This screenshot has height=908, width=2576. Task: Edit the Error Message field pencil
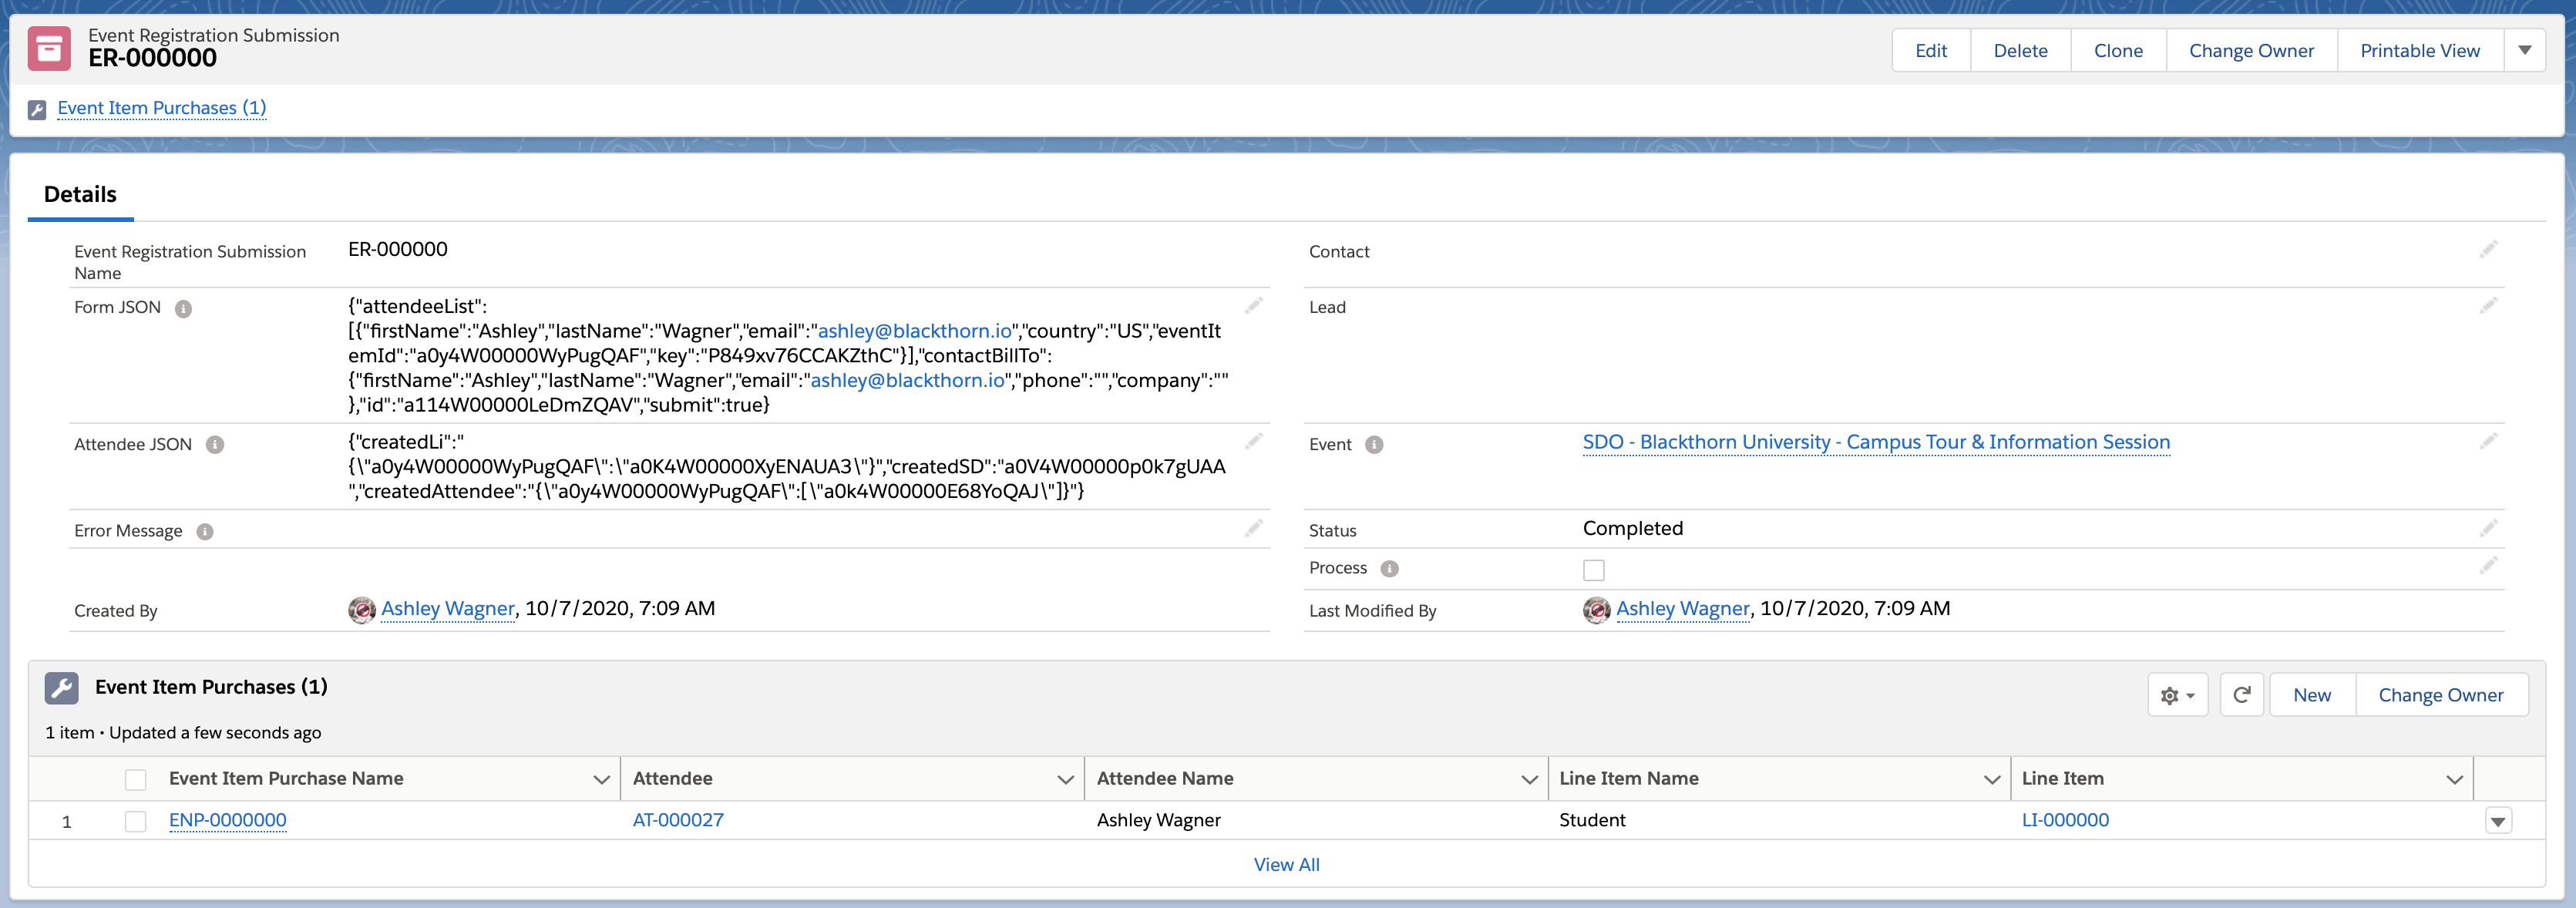point(1254,529)
